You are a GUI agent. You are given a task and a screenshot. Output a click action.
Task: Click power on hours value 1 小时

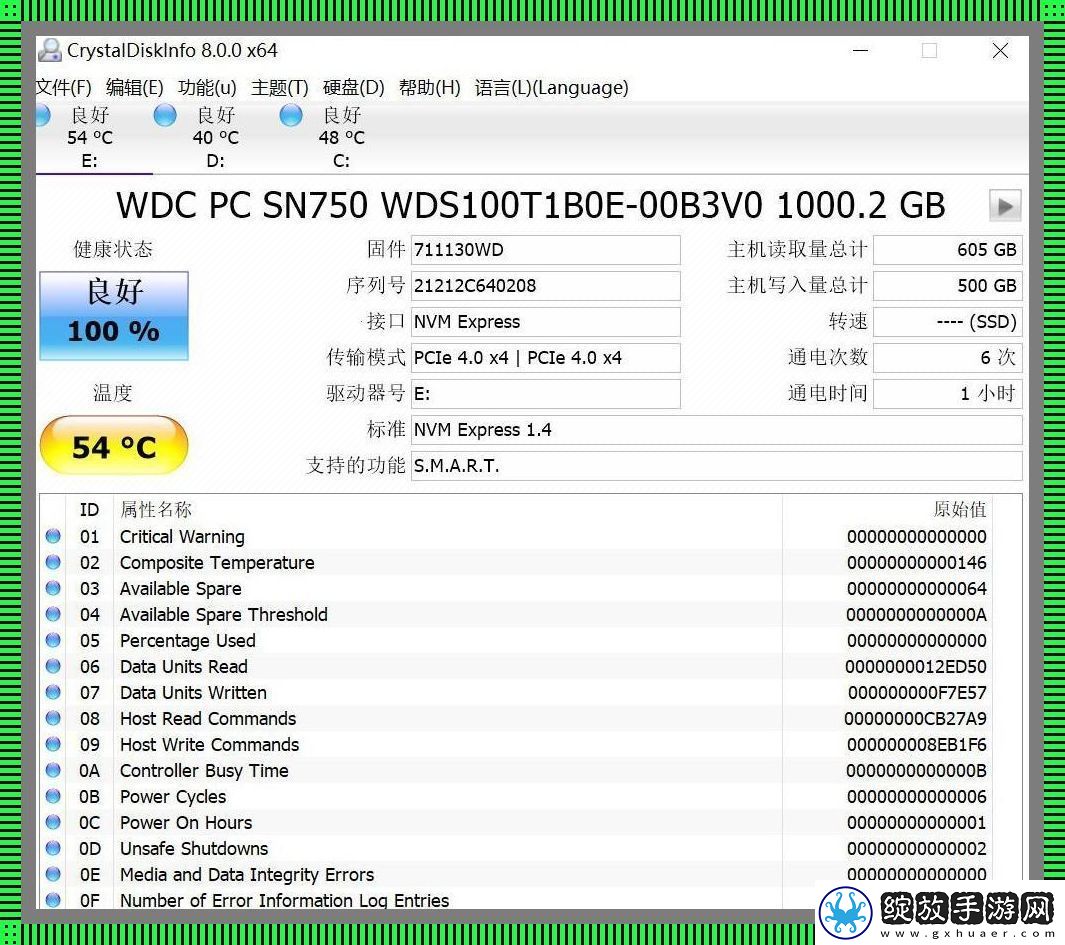point(947,394)
